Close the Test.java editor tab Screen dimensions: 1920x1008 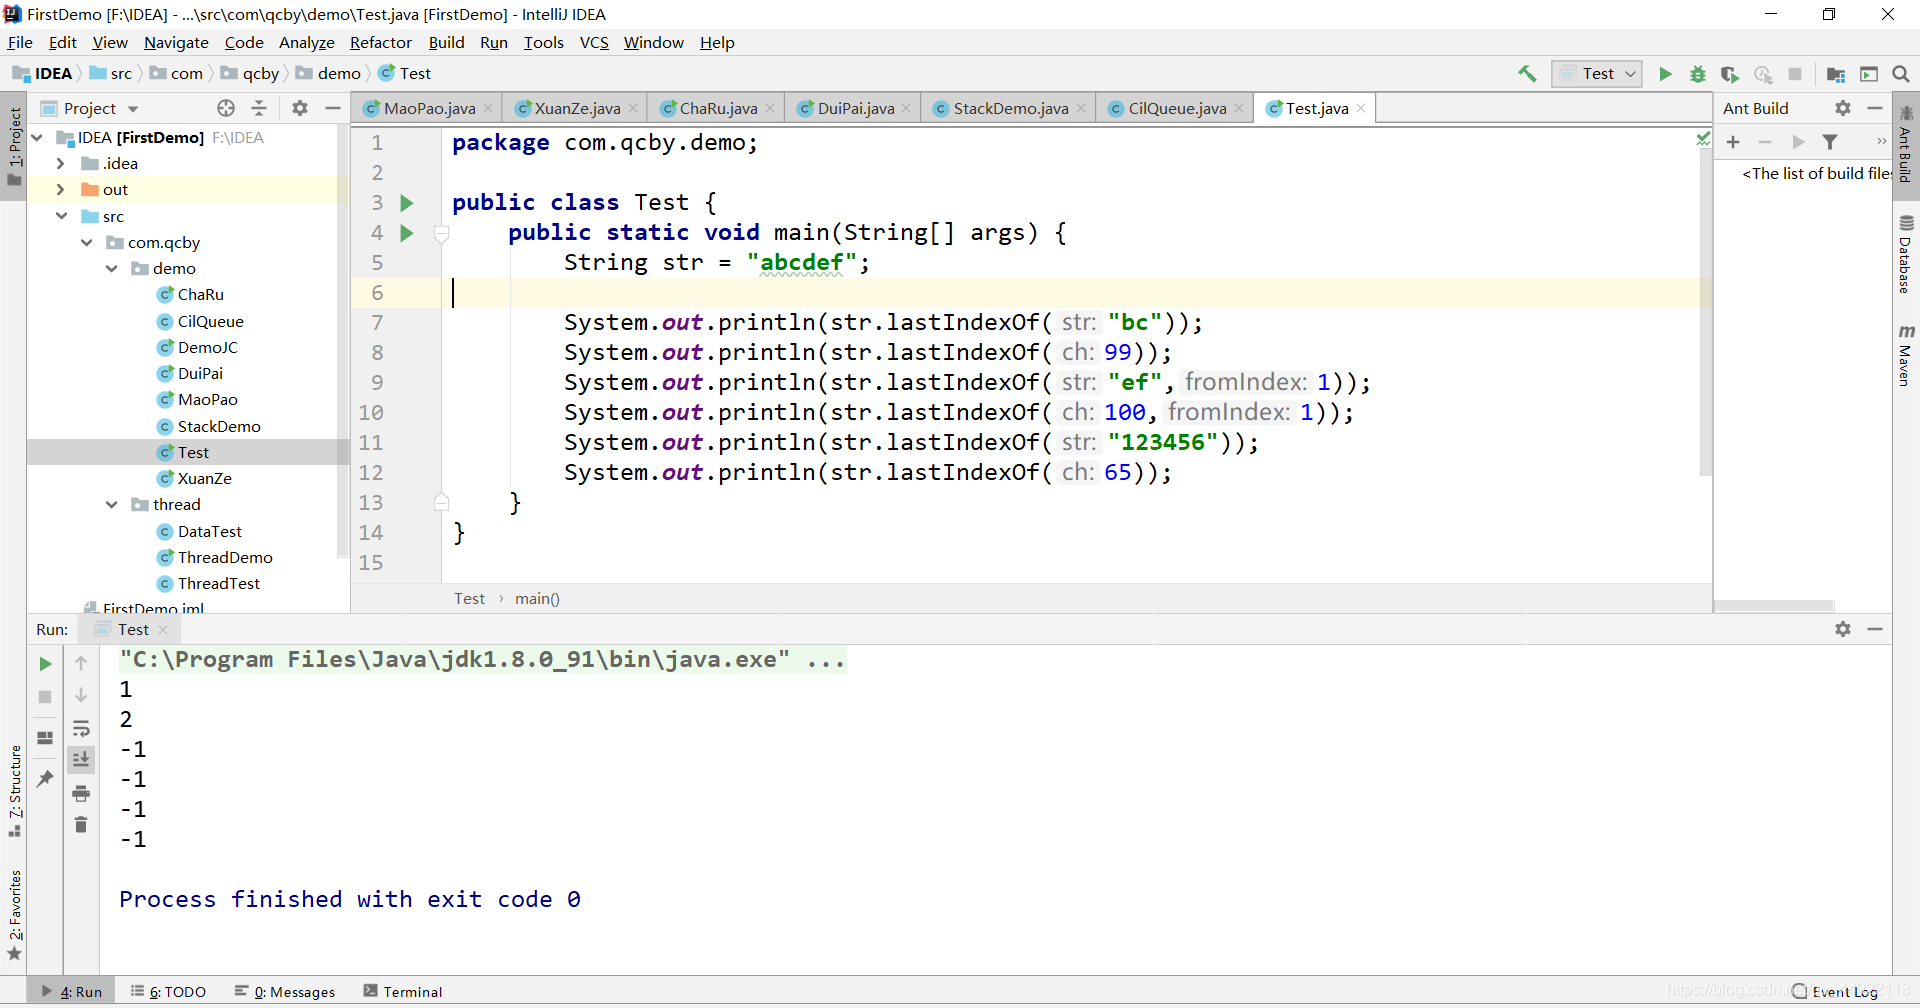[1361, 108]
